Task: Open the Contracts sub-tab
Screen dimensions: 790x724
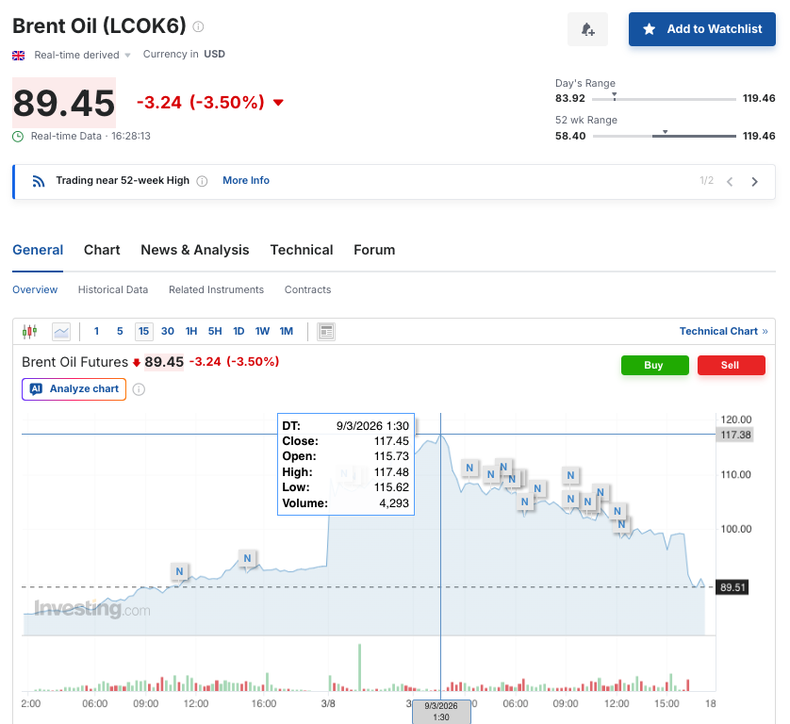Action: 308,290
